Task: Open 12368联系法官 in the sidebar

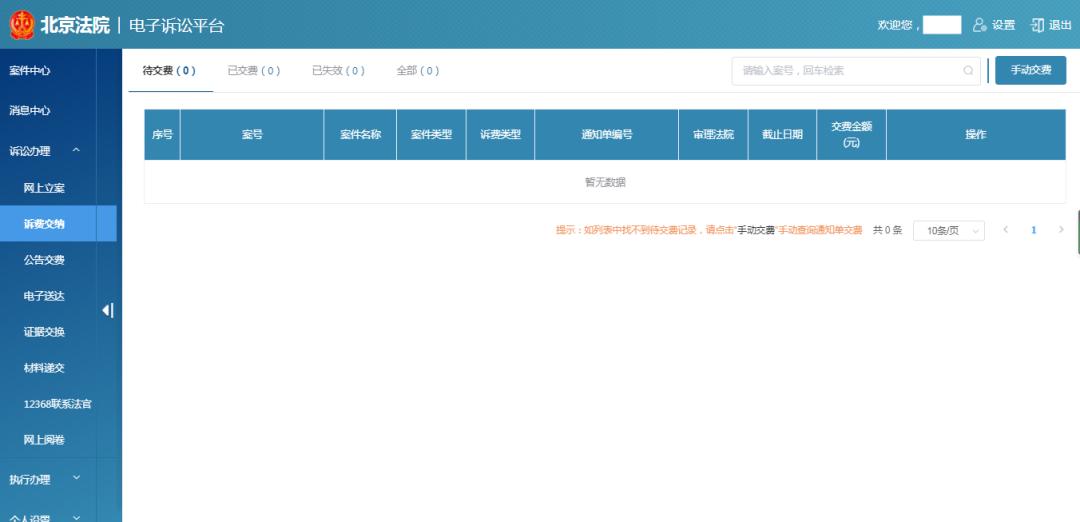Action: click(58, 404)
